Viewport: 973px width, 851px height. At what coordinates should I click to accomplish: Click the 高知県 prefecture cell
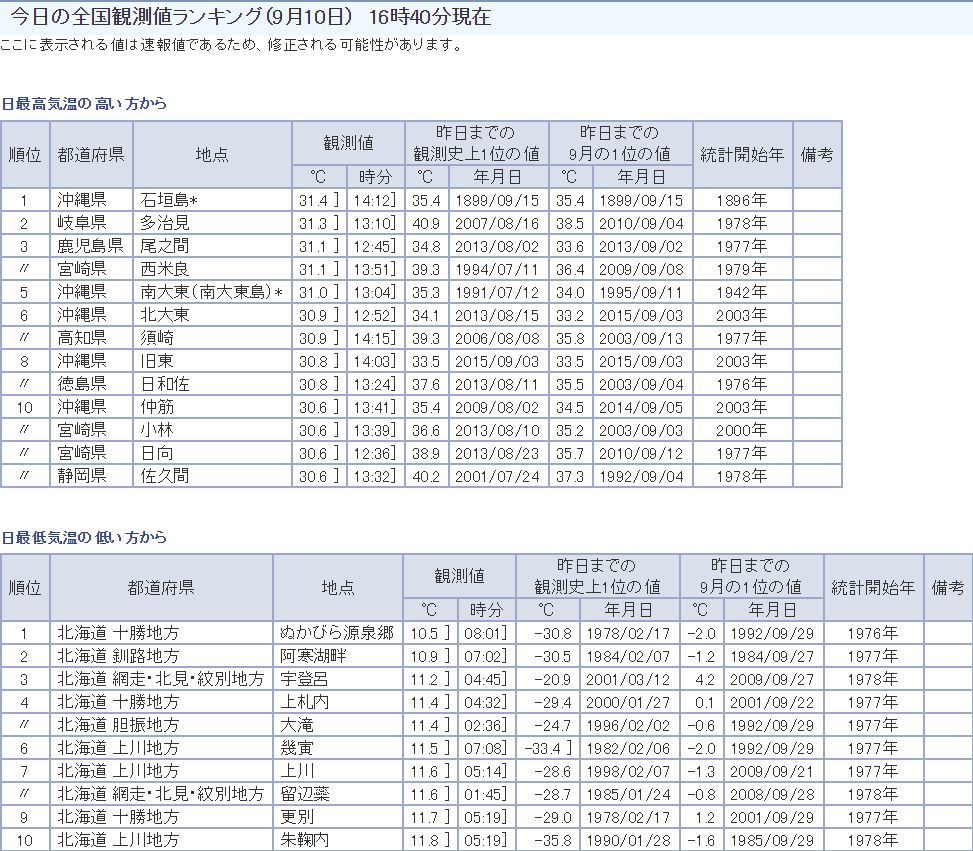81,338
